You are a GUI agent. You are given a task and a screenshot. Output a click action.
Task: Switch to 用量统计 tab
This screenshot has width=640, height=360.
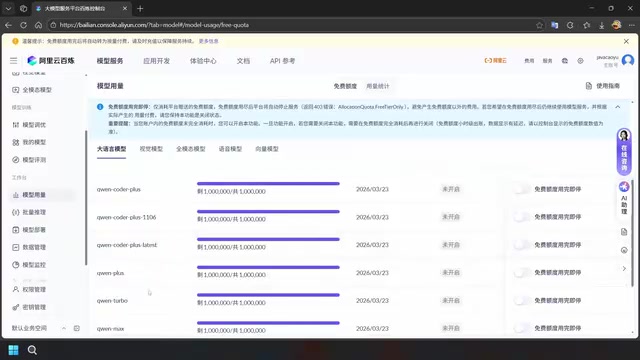378,86
